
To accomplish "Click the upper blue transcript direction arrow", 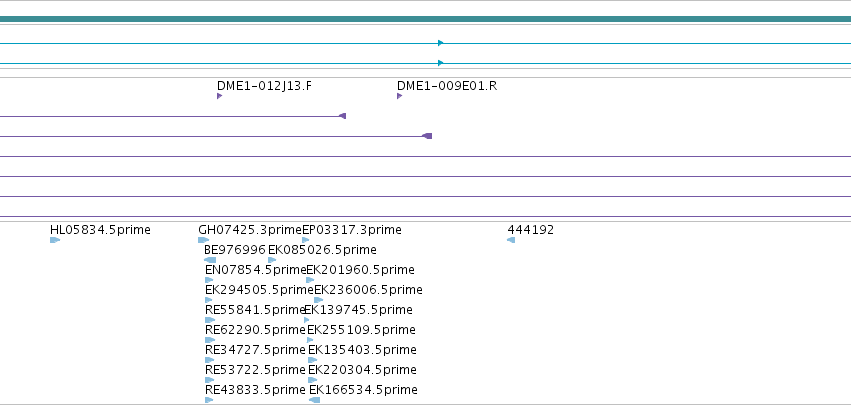I will tap(441, 43).
